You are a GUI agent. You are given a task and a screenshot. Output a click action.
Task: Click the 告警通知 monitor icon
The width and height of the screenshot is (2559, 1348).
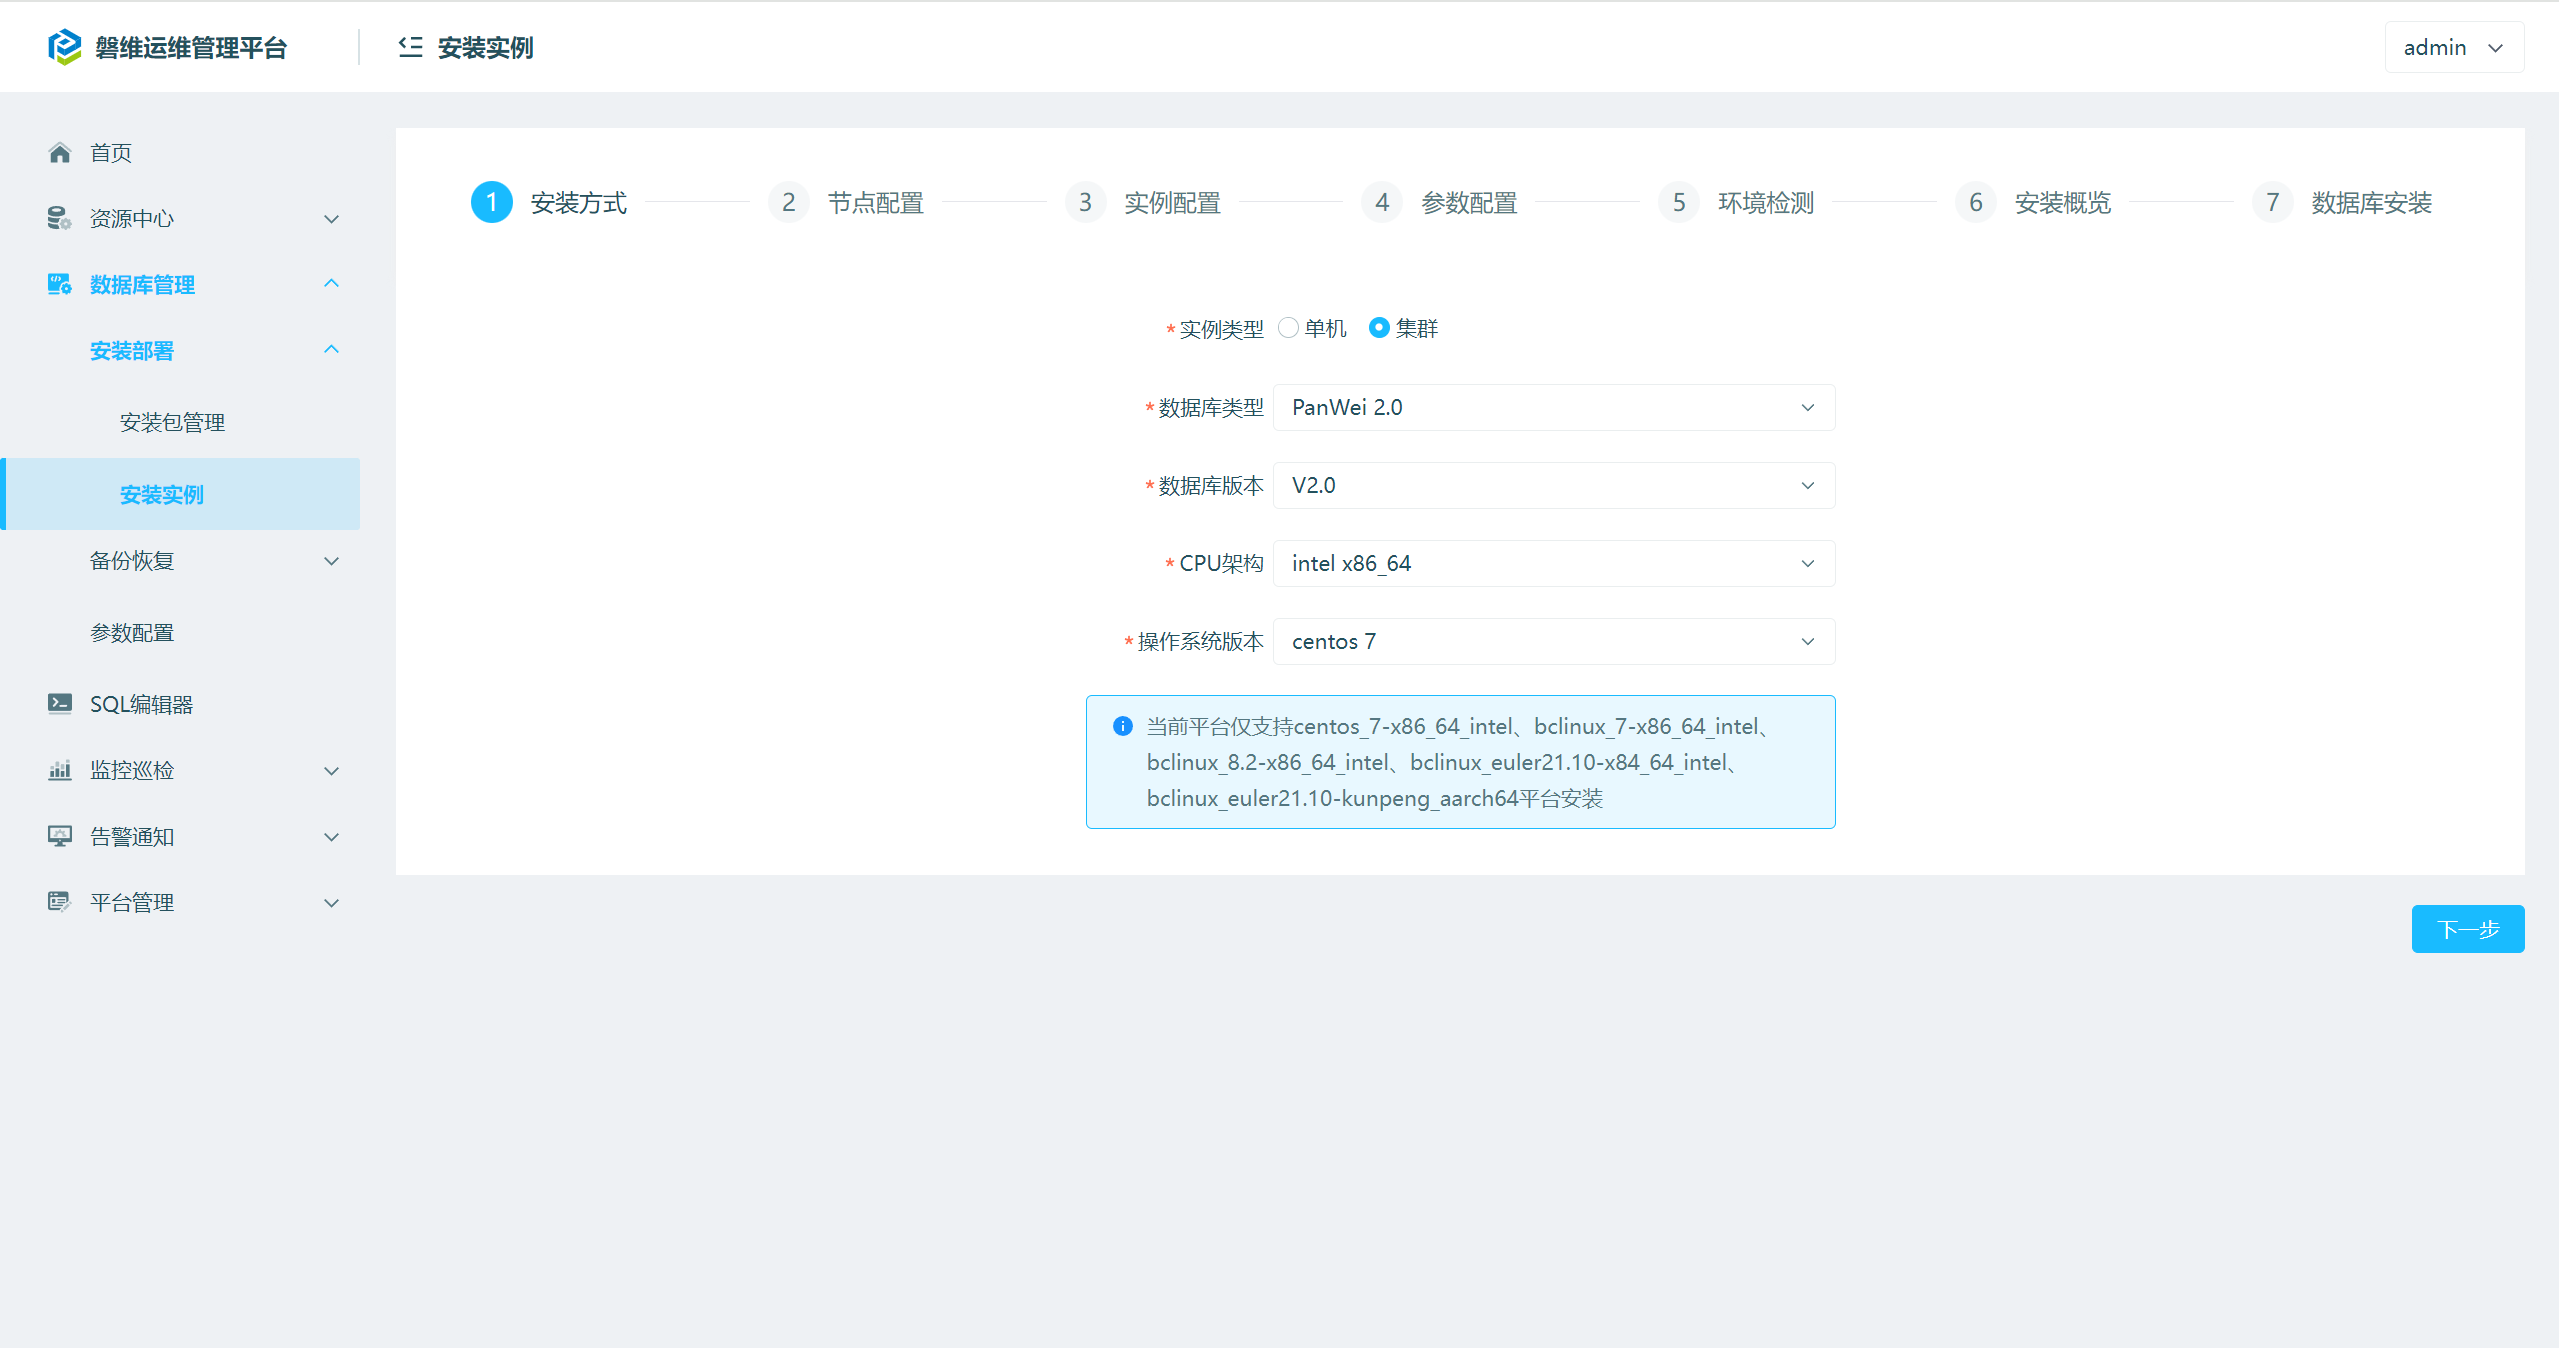click(59, 836)
